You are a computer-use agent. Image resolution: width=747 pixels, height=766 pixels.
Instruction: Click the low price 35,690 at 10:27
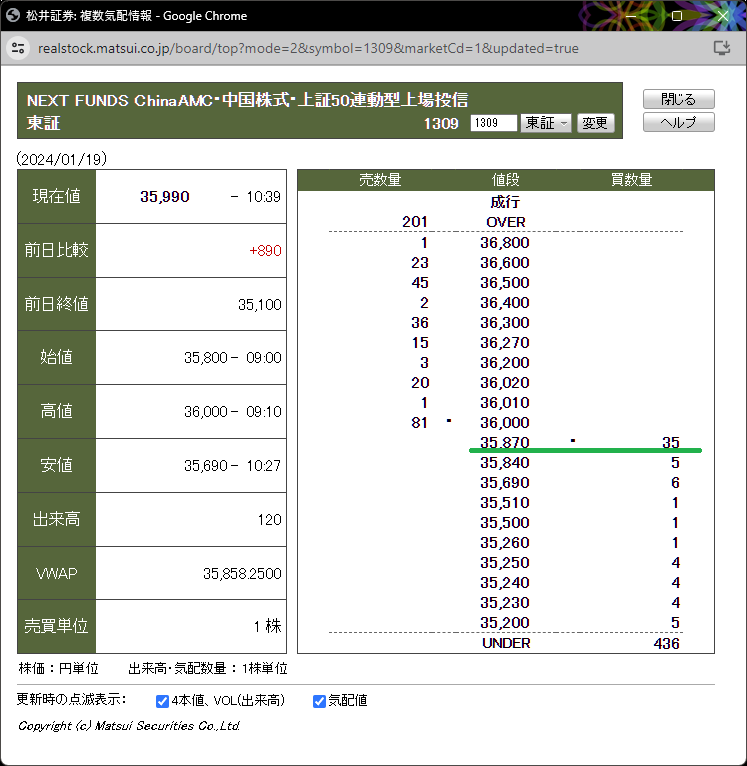coord(206,466)
